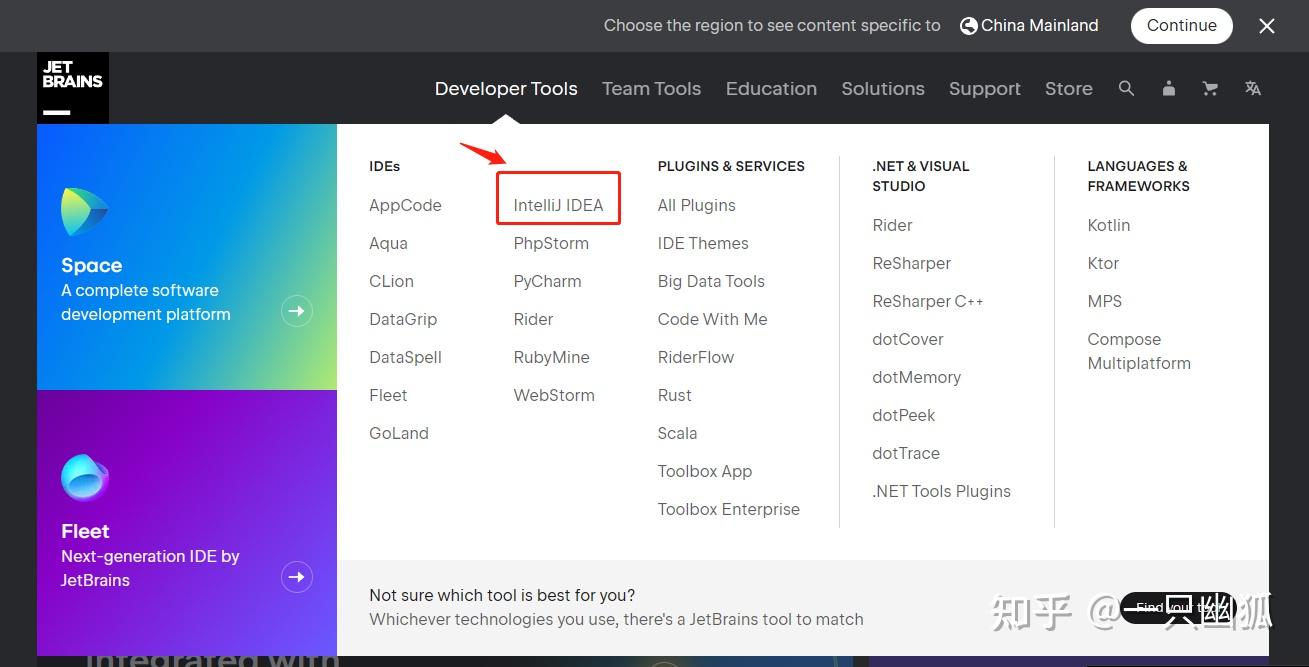Open the MPS link

click(1105, 301)
